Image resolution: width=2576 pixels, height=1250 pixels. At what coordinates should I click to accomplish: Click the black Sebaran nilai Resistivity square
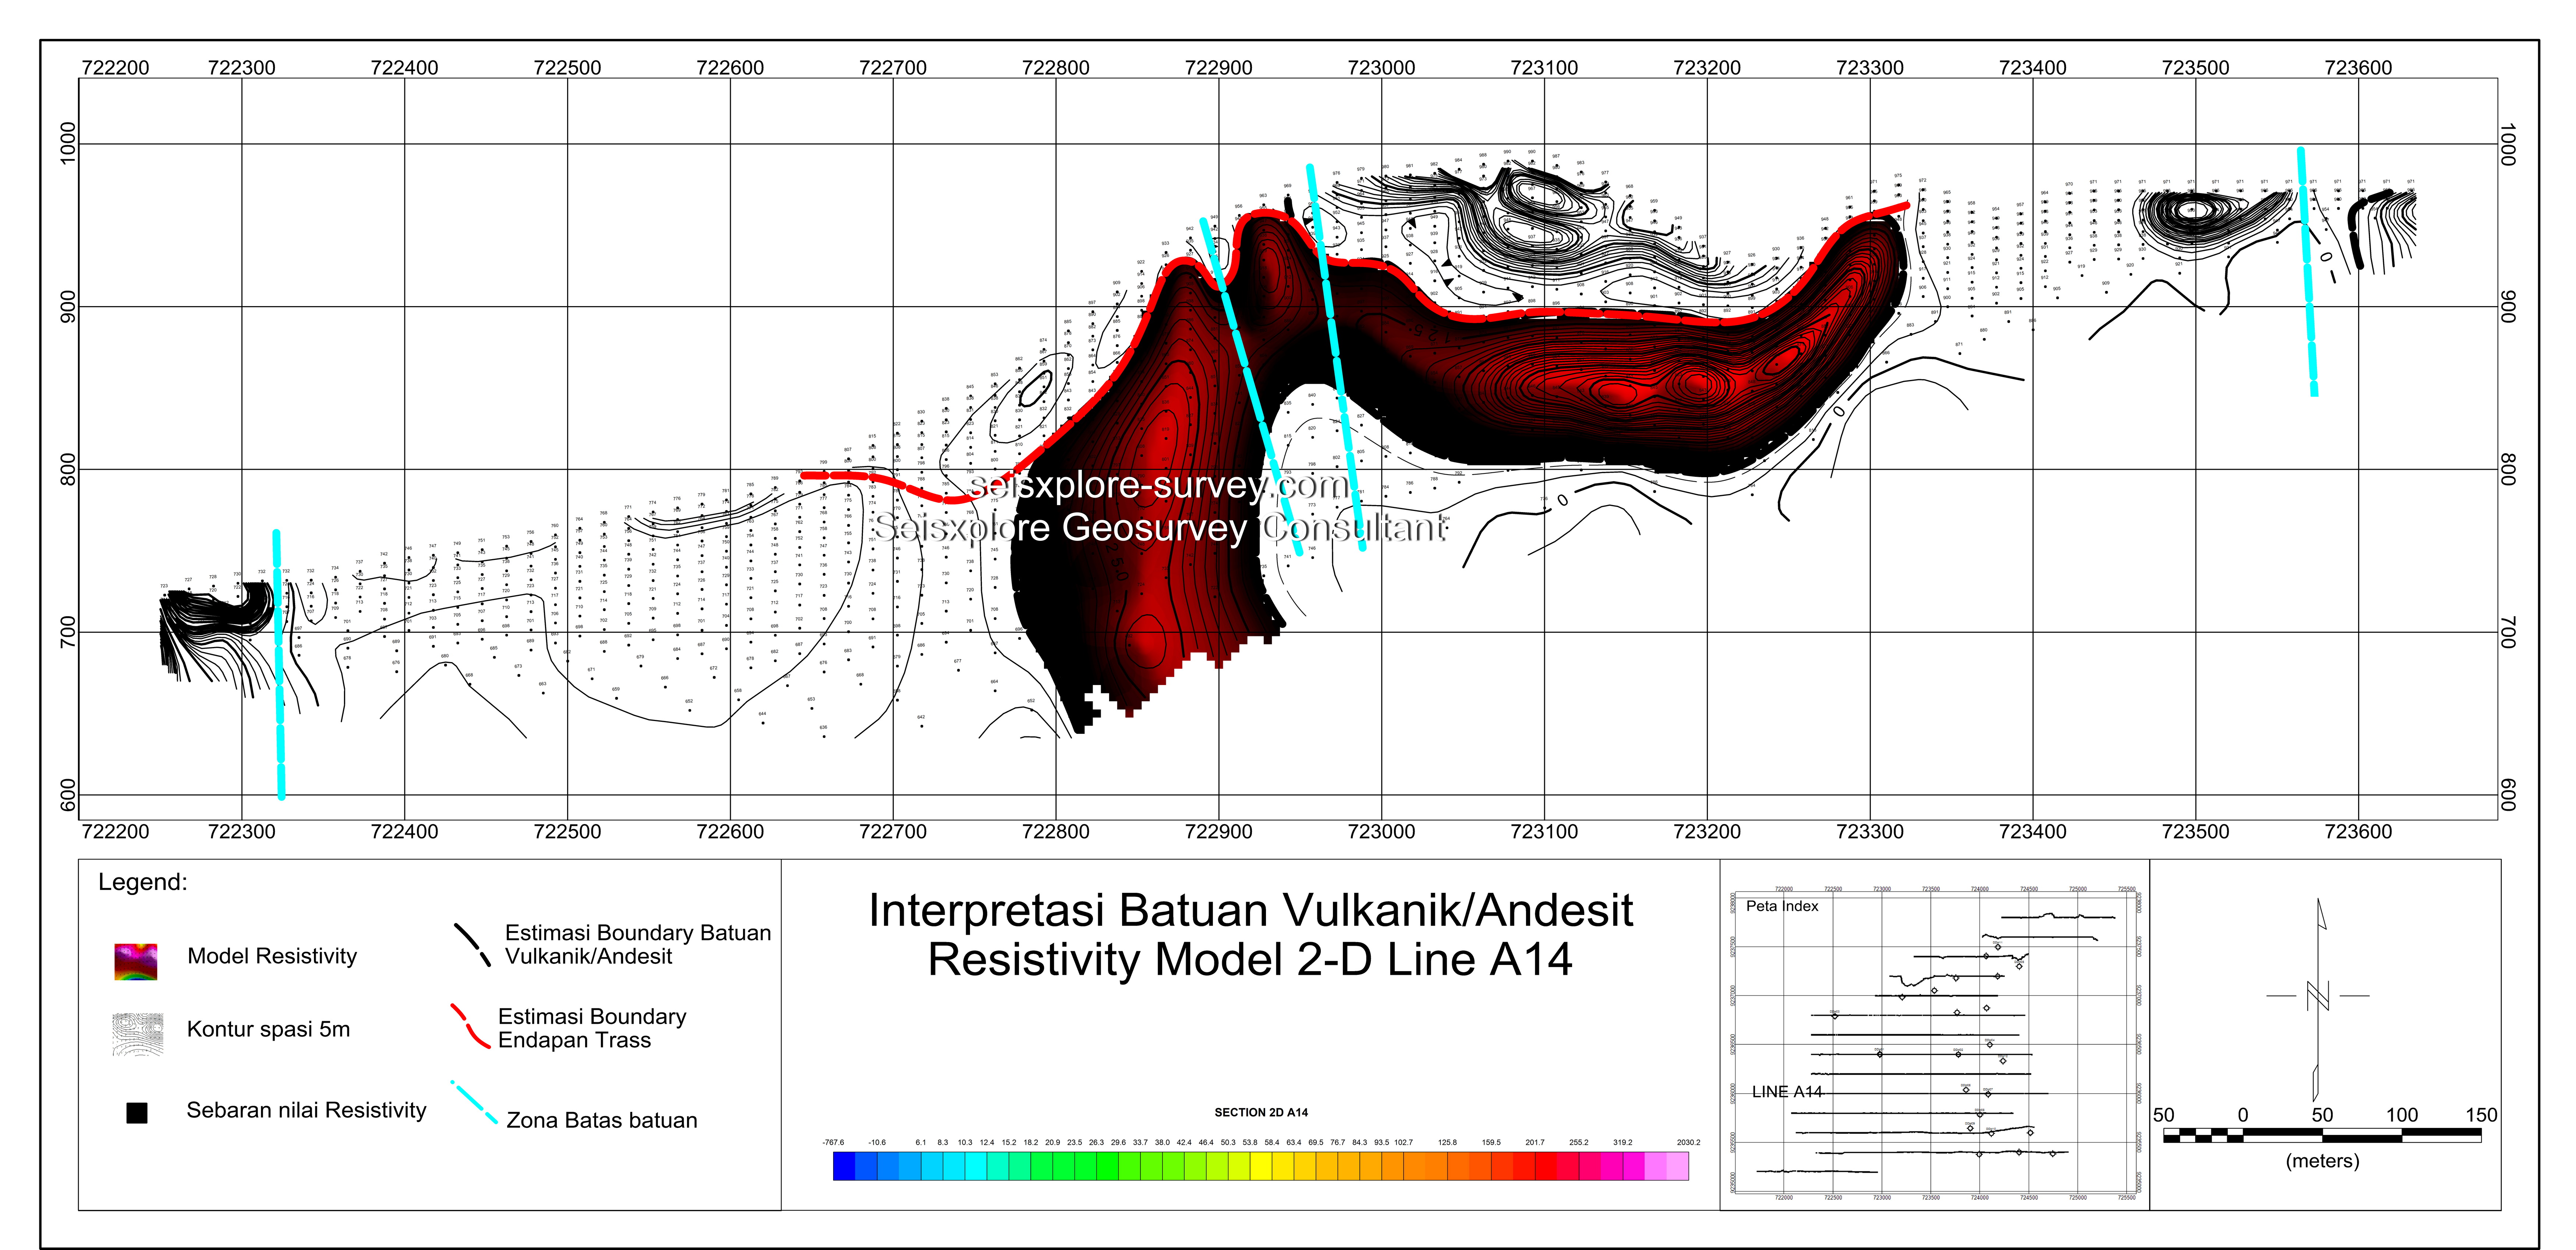tap(137, 1113)
